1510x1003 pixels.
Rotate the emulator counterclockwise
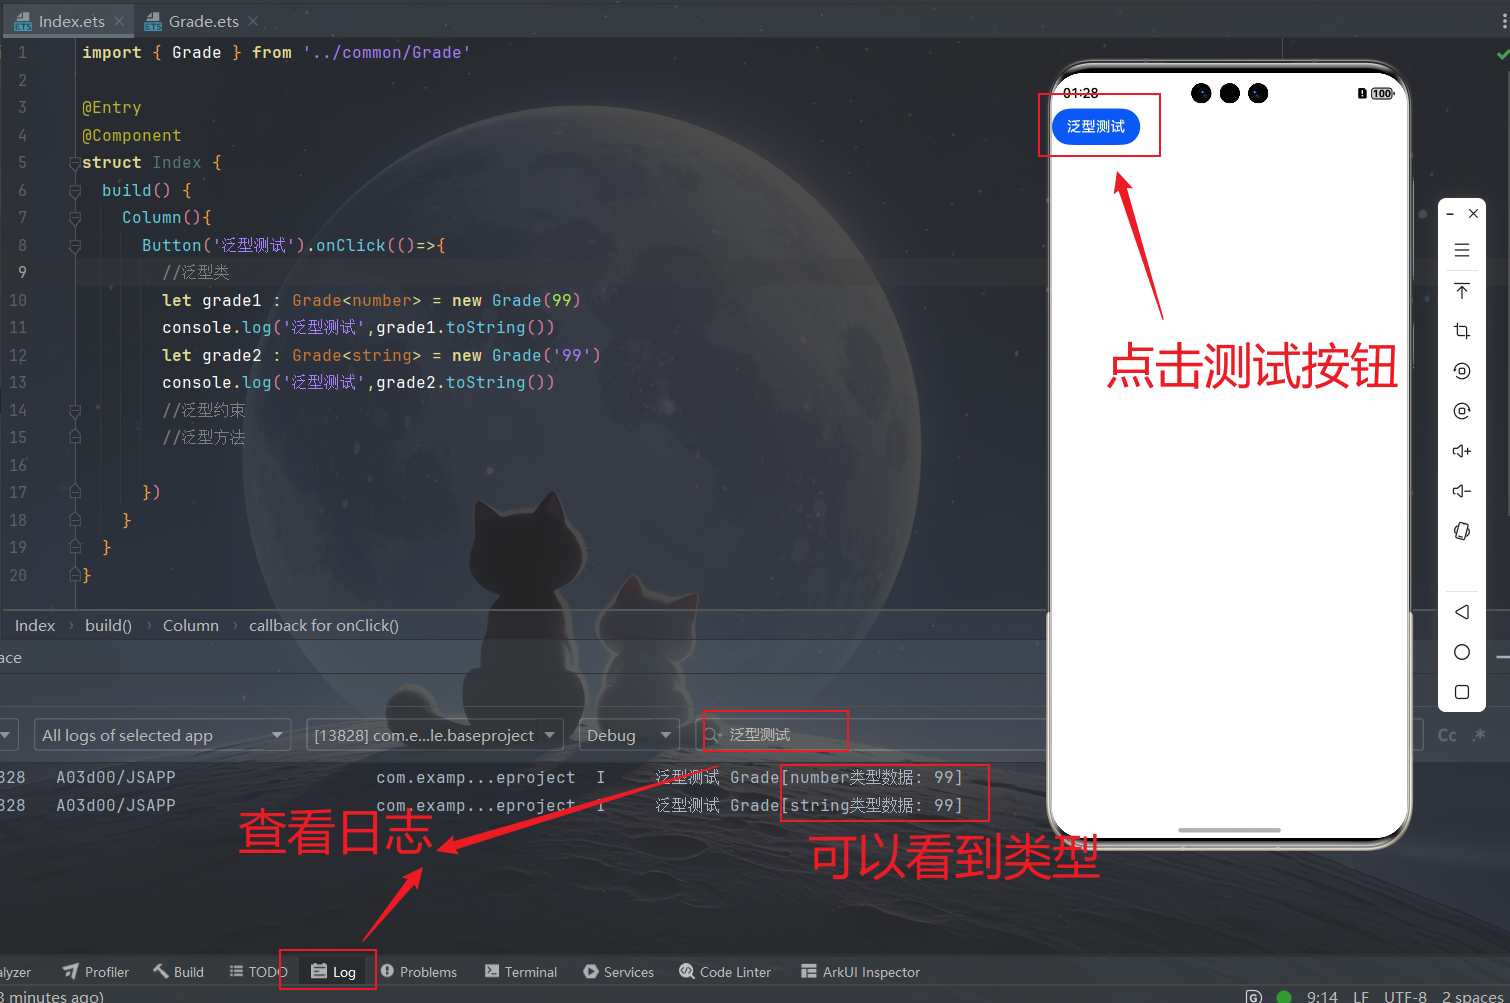coord(1462,370)
